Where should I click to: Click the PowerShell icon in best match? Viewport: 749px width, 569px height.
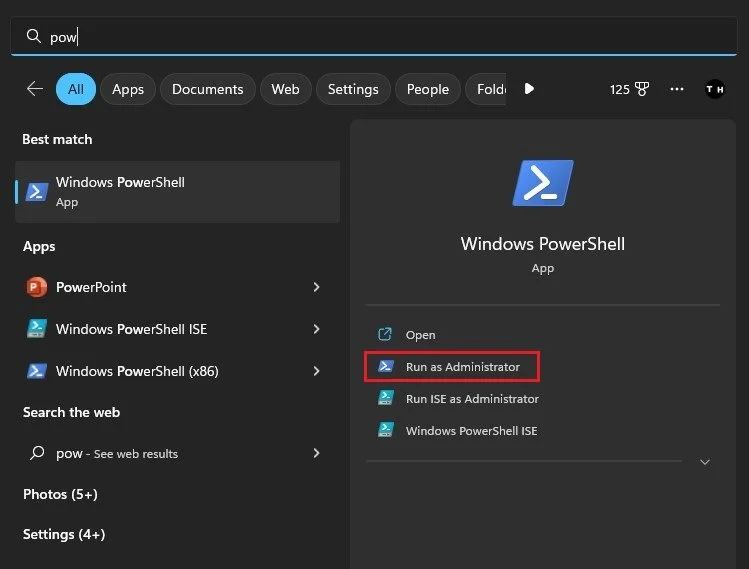pos(37,192)
